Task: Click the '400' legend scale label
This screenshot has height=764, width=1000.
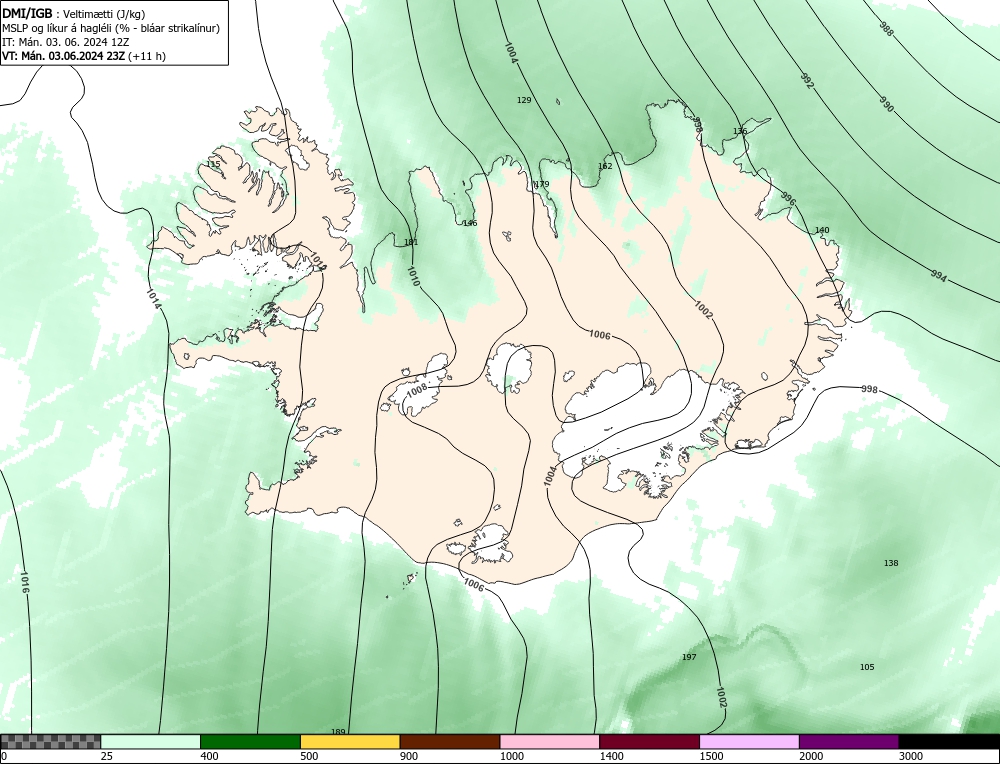Action: click(x=209, y=756)
